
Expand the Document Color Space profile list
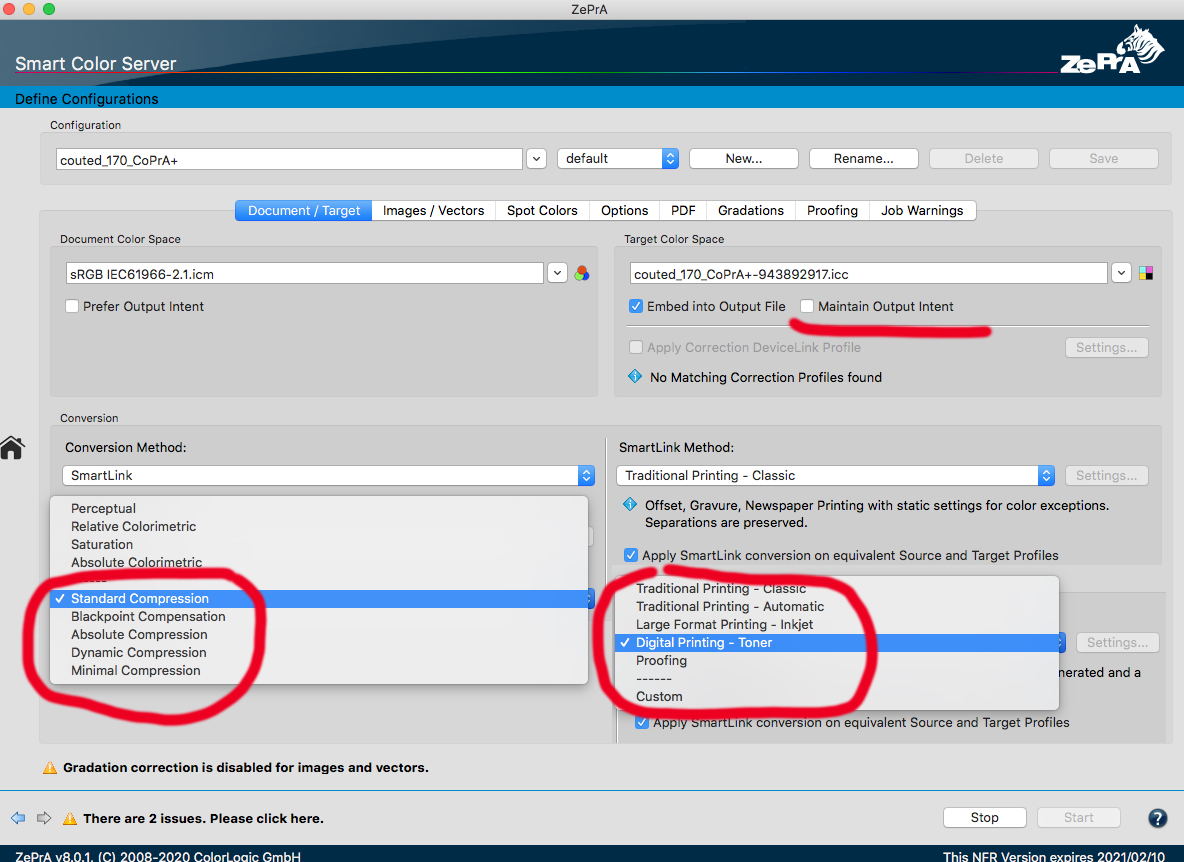(x=557, y=273)
